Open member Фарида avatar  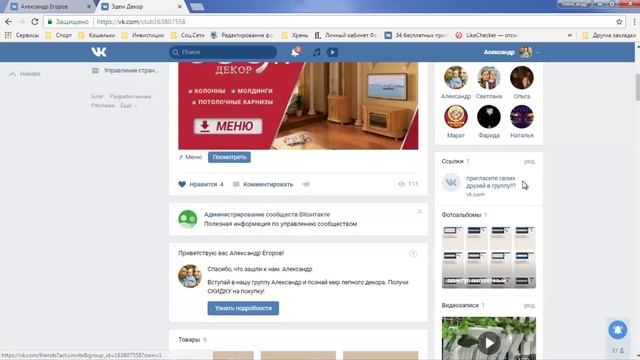tap(489, 117)
